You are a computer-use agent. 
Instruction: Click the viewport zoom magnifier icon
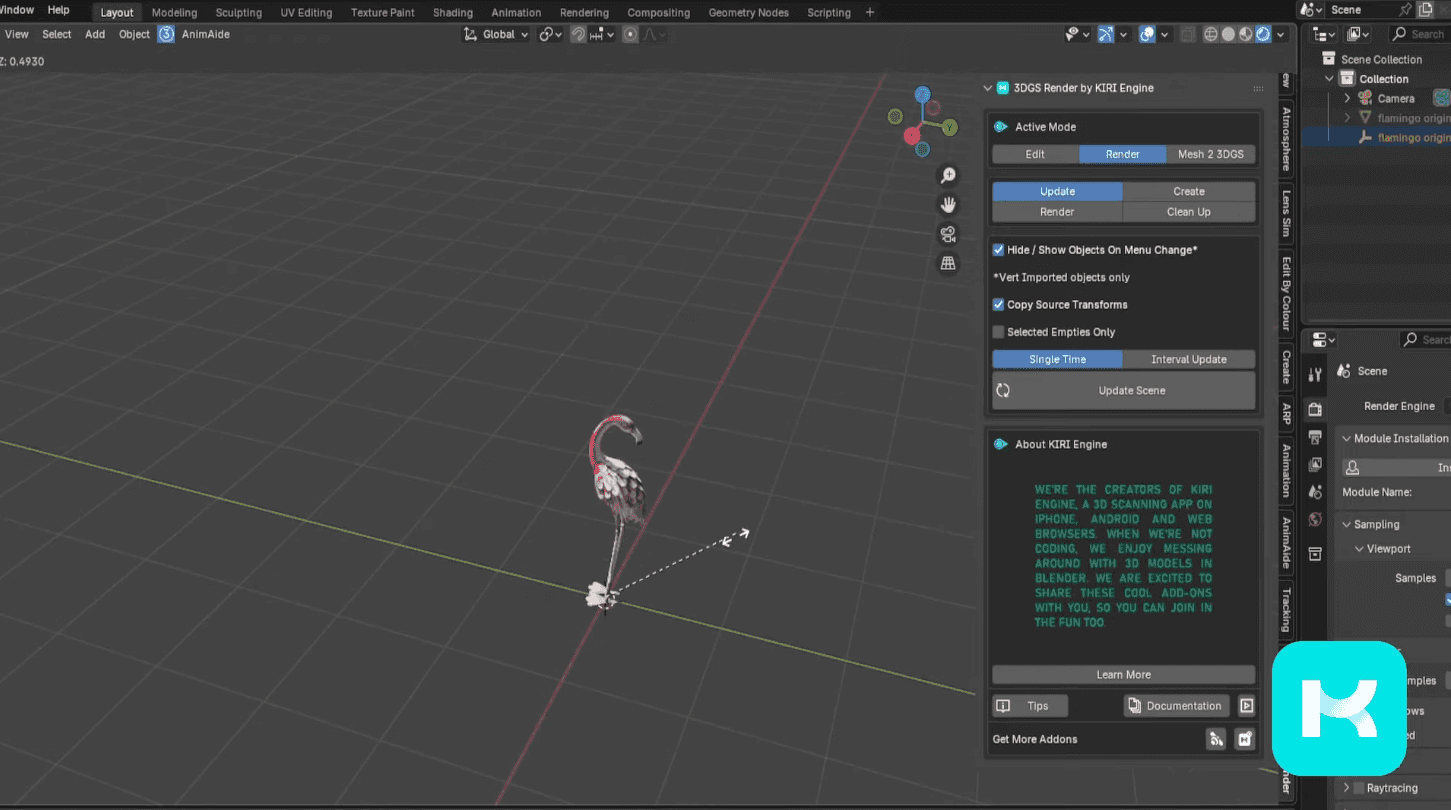point(947,176)
